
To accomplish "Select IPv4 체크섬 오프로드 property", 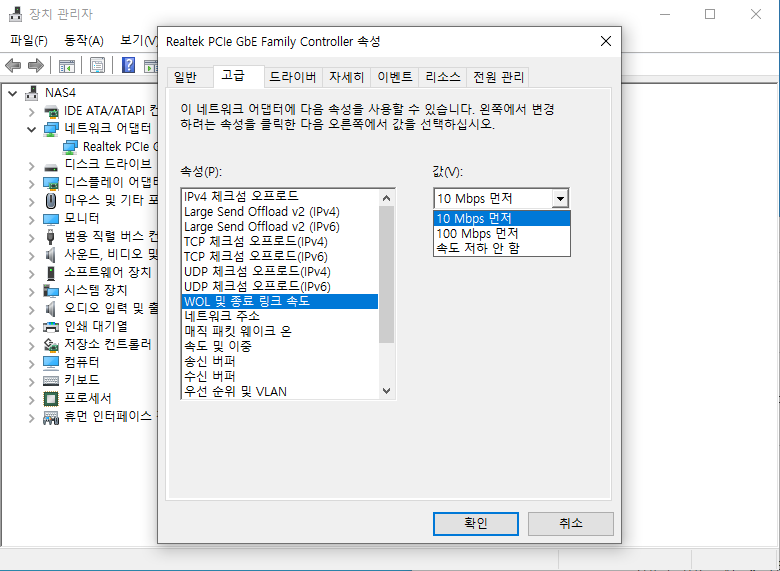I will click(280, 196).
